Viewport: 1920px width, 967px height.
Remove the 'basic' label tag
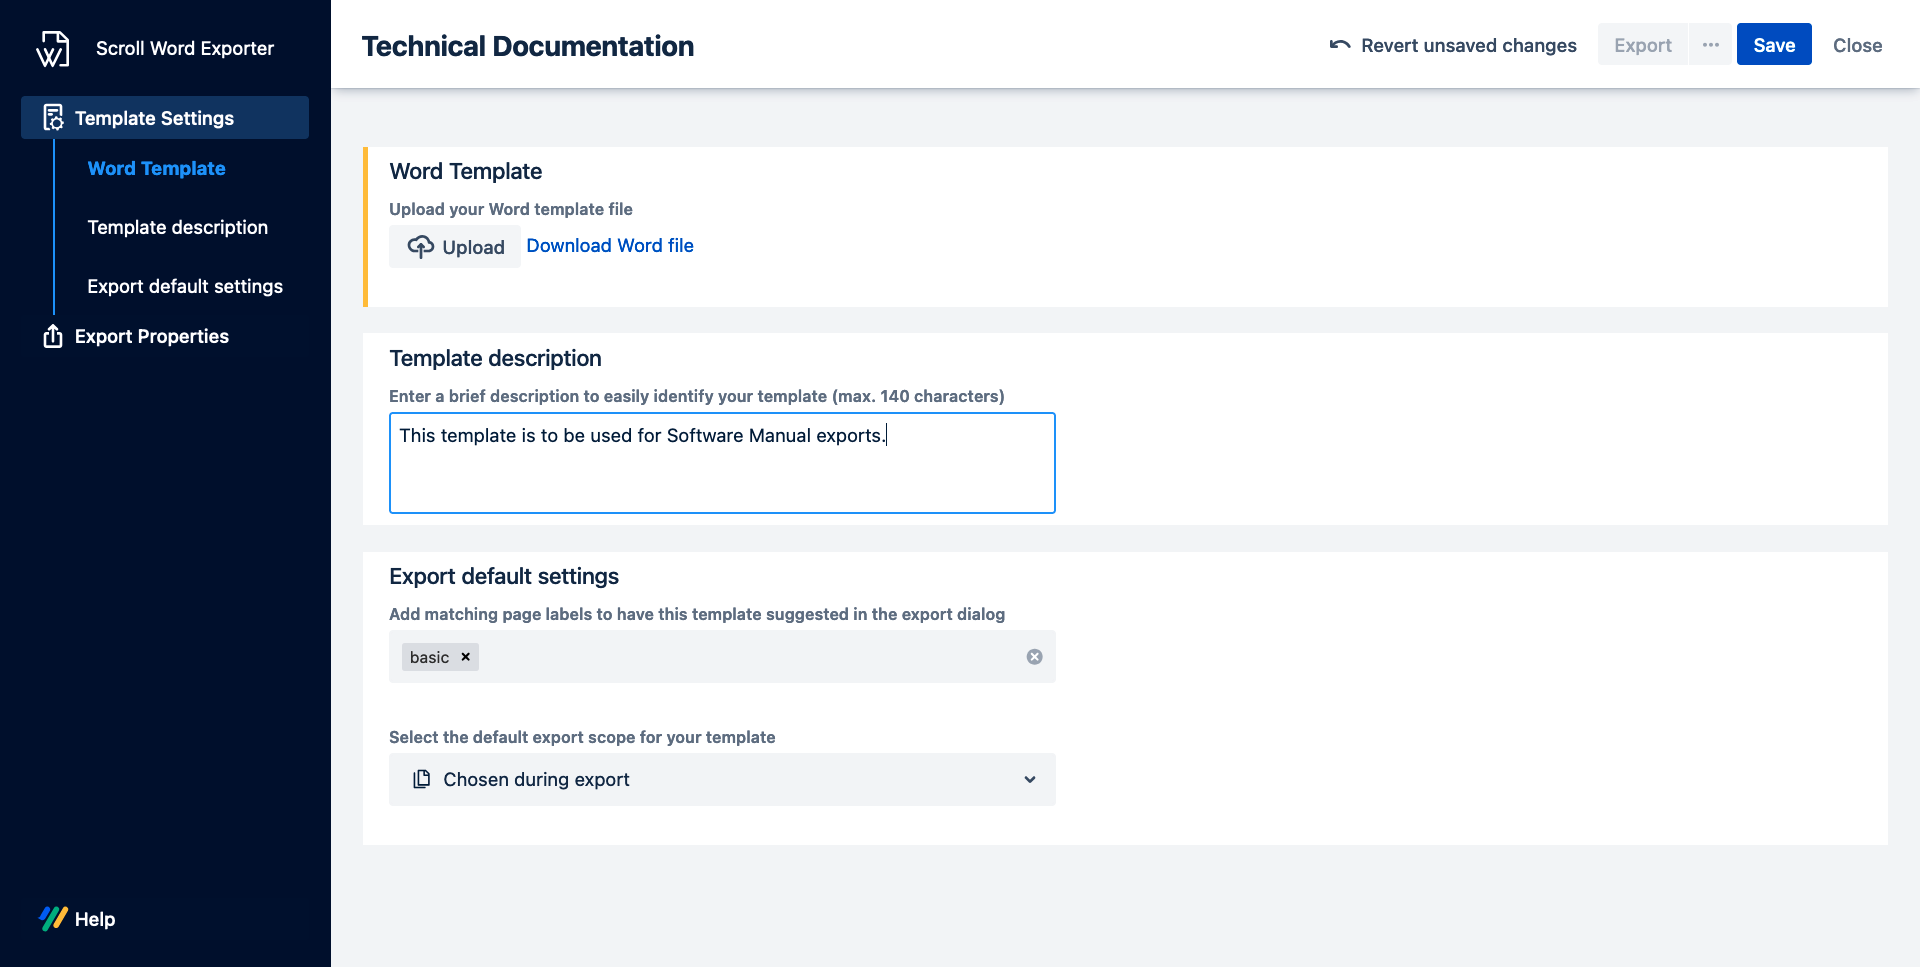[x=465, y=657]
